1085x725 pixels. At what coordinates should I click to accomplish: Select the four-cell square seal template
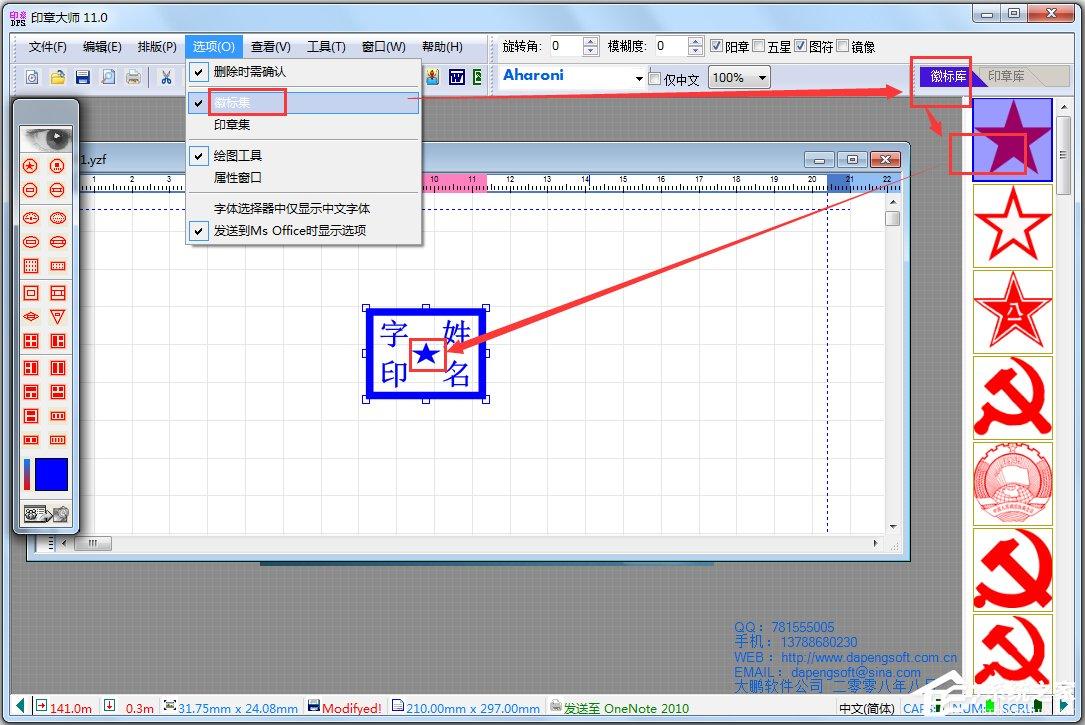click(x=30, y=341)
